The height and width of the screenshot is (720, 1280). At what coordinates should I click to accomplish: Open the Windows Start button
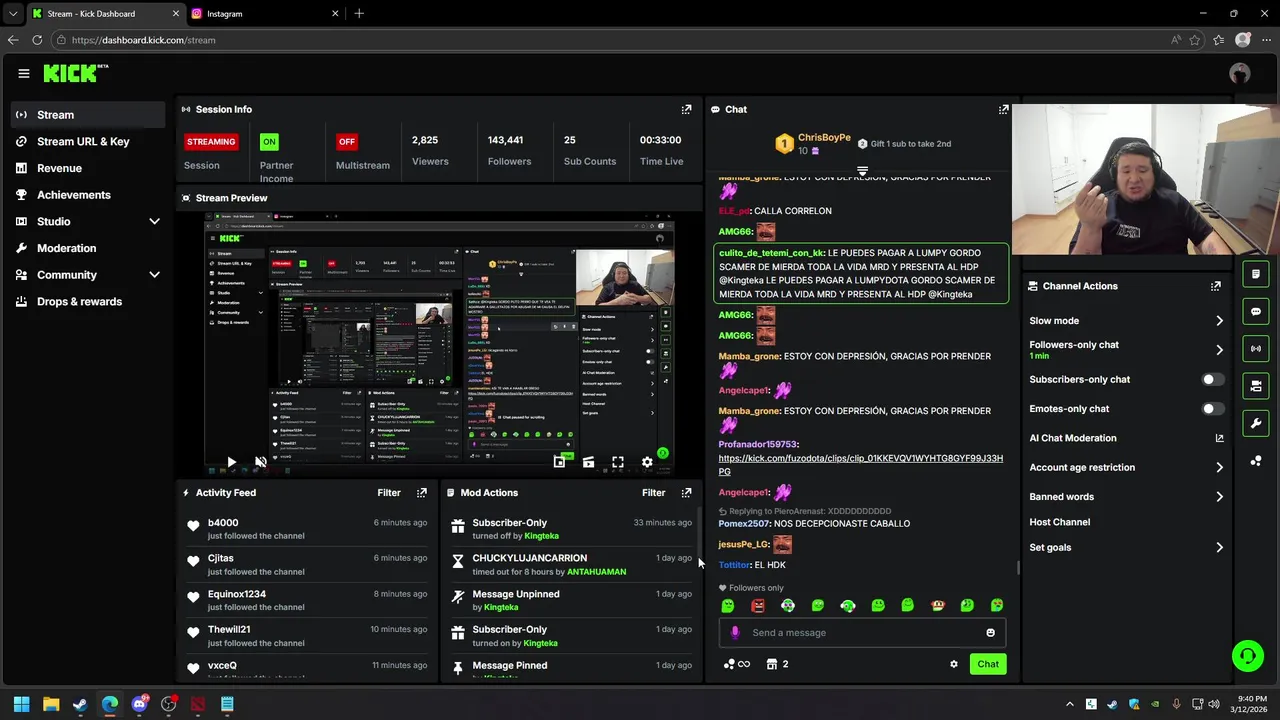point(22,704)
